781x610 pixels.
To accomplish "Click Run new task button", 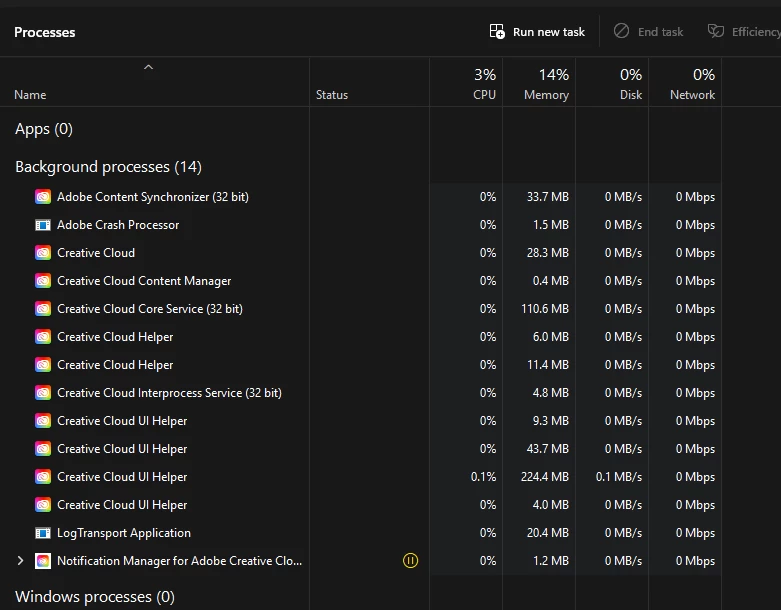I will click(537, 32).
